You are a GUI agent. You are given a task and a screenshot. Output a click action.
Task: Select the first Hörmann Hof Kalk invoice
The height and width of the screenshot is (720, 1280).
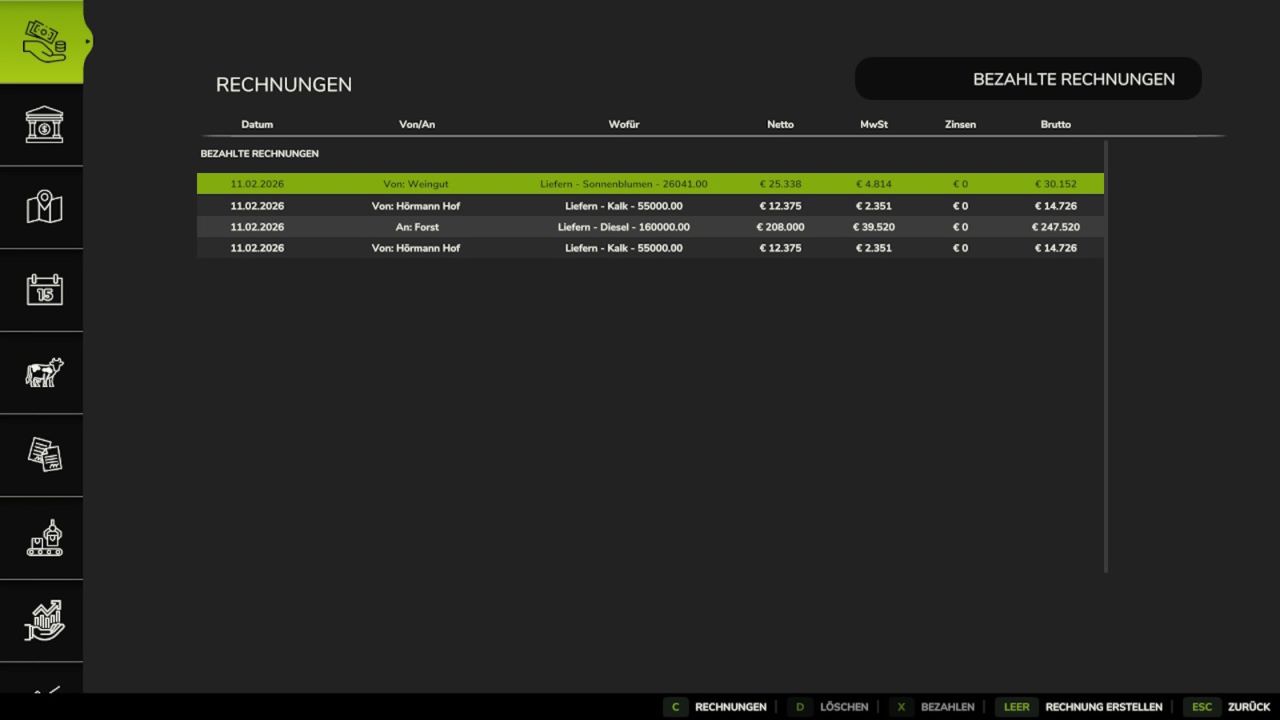pyautogui.click(x=650, y=205)
